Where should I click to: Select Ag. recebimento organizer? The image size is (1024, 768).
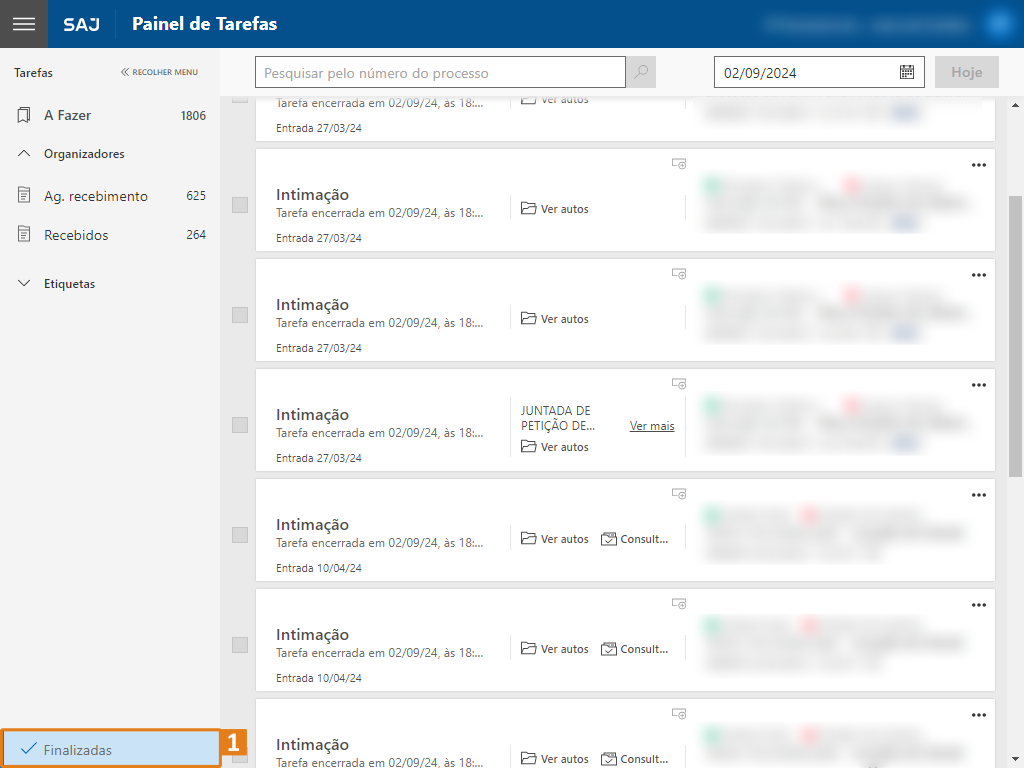pos(95,196)
